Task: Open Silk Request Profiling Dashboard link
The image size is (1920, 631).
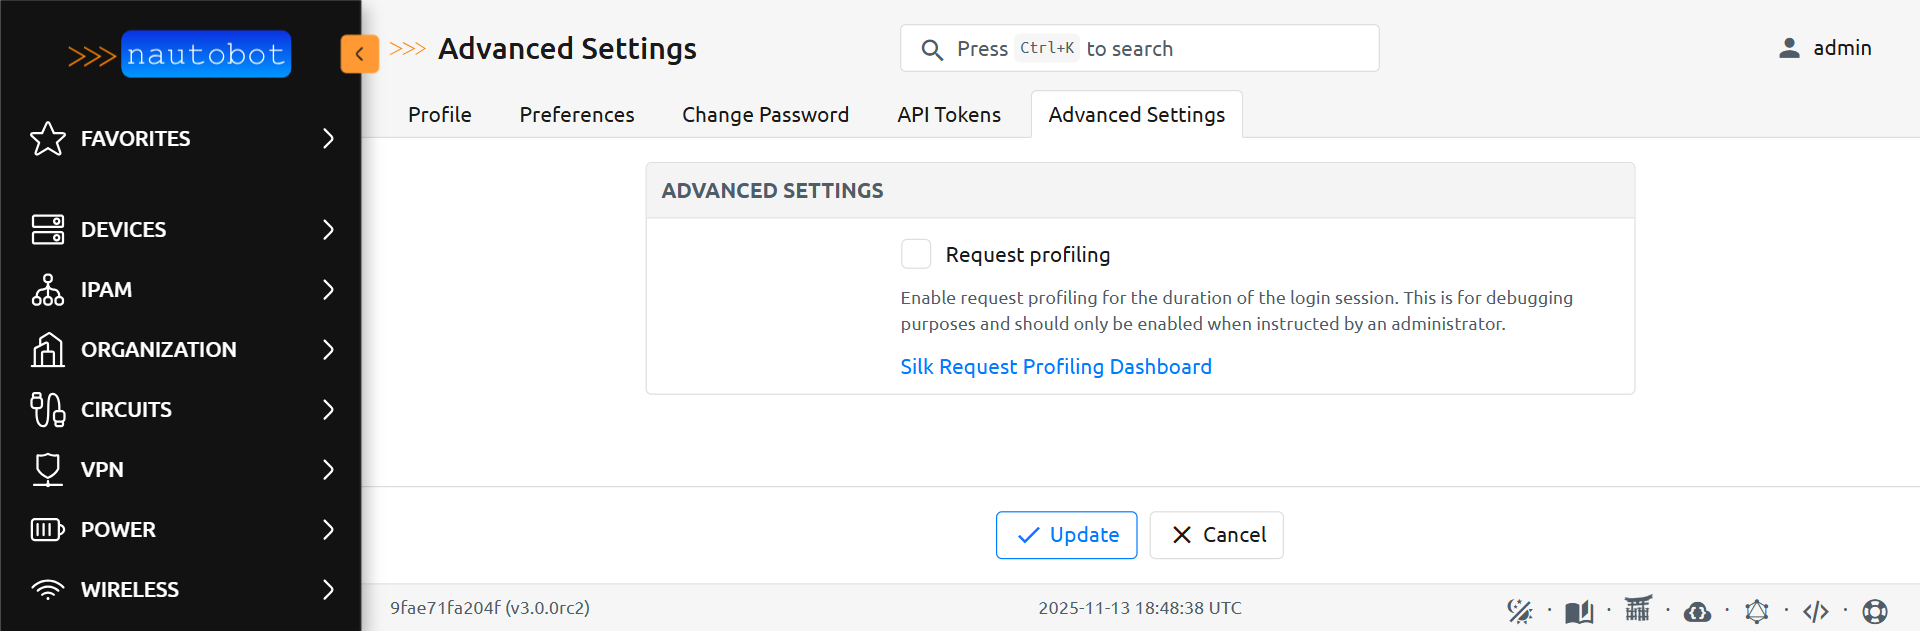Action: [1056, 367]
